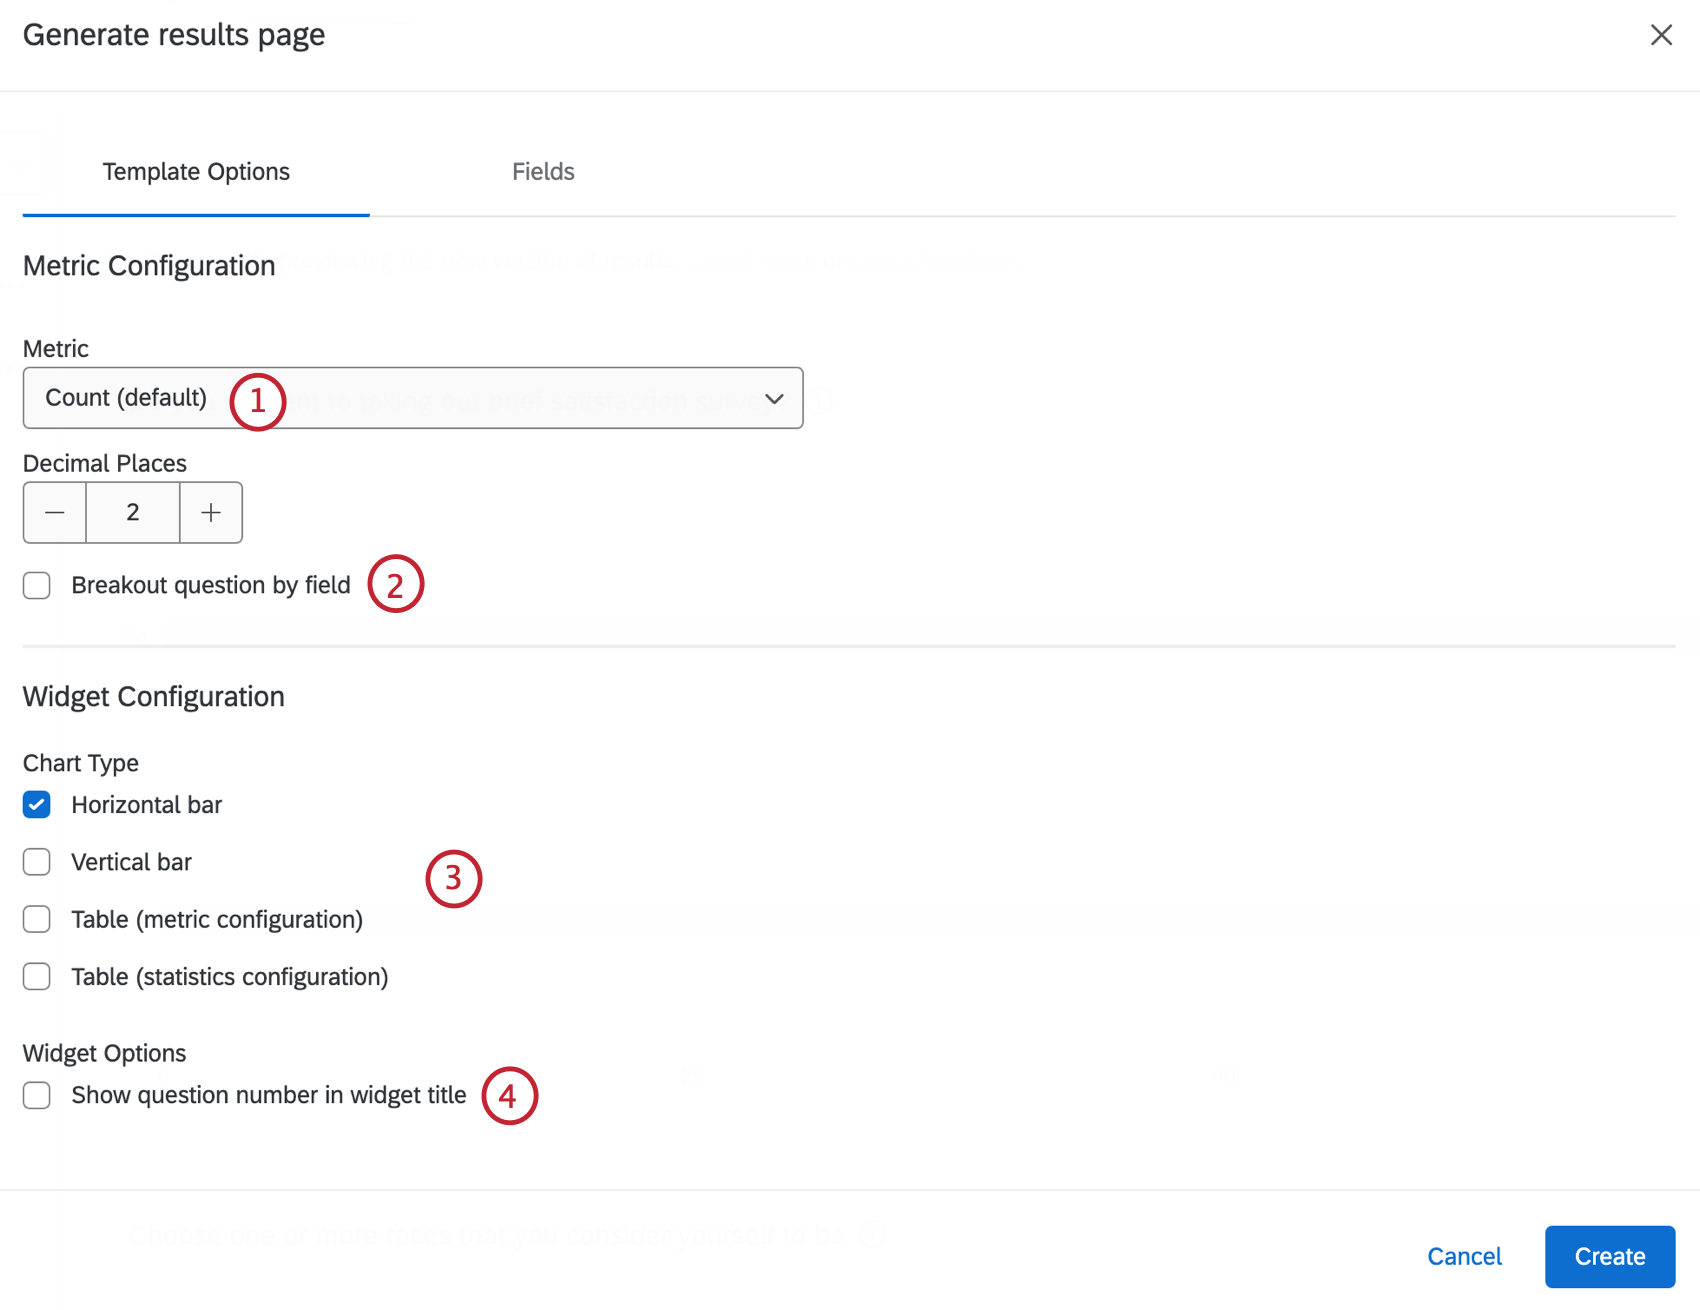Click the Create button
The width and height of the screenshot is (1700, 1310).
[1609, 1256]
